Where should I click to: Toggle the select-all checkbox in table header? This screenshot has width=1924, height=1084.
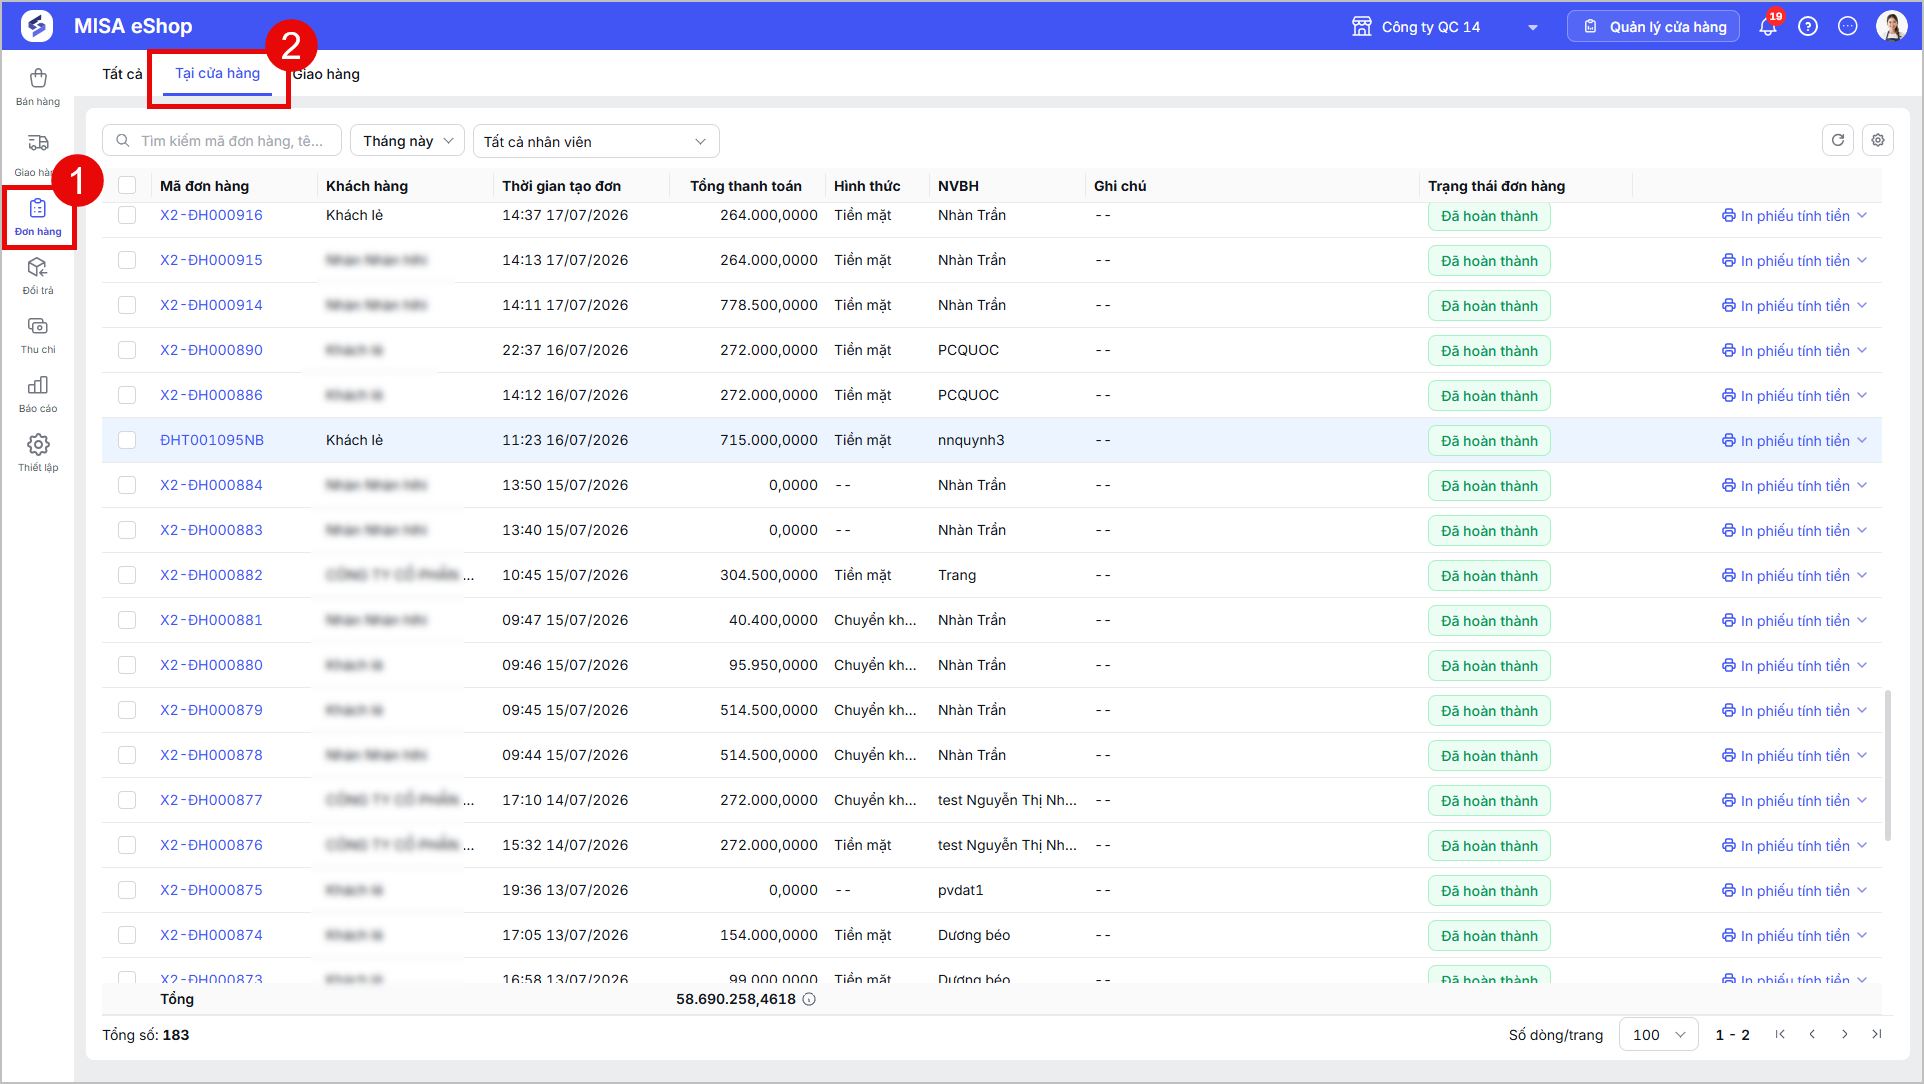pos(127,185)
